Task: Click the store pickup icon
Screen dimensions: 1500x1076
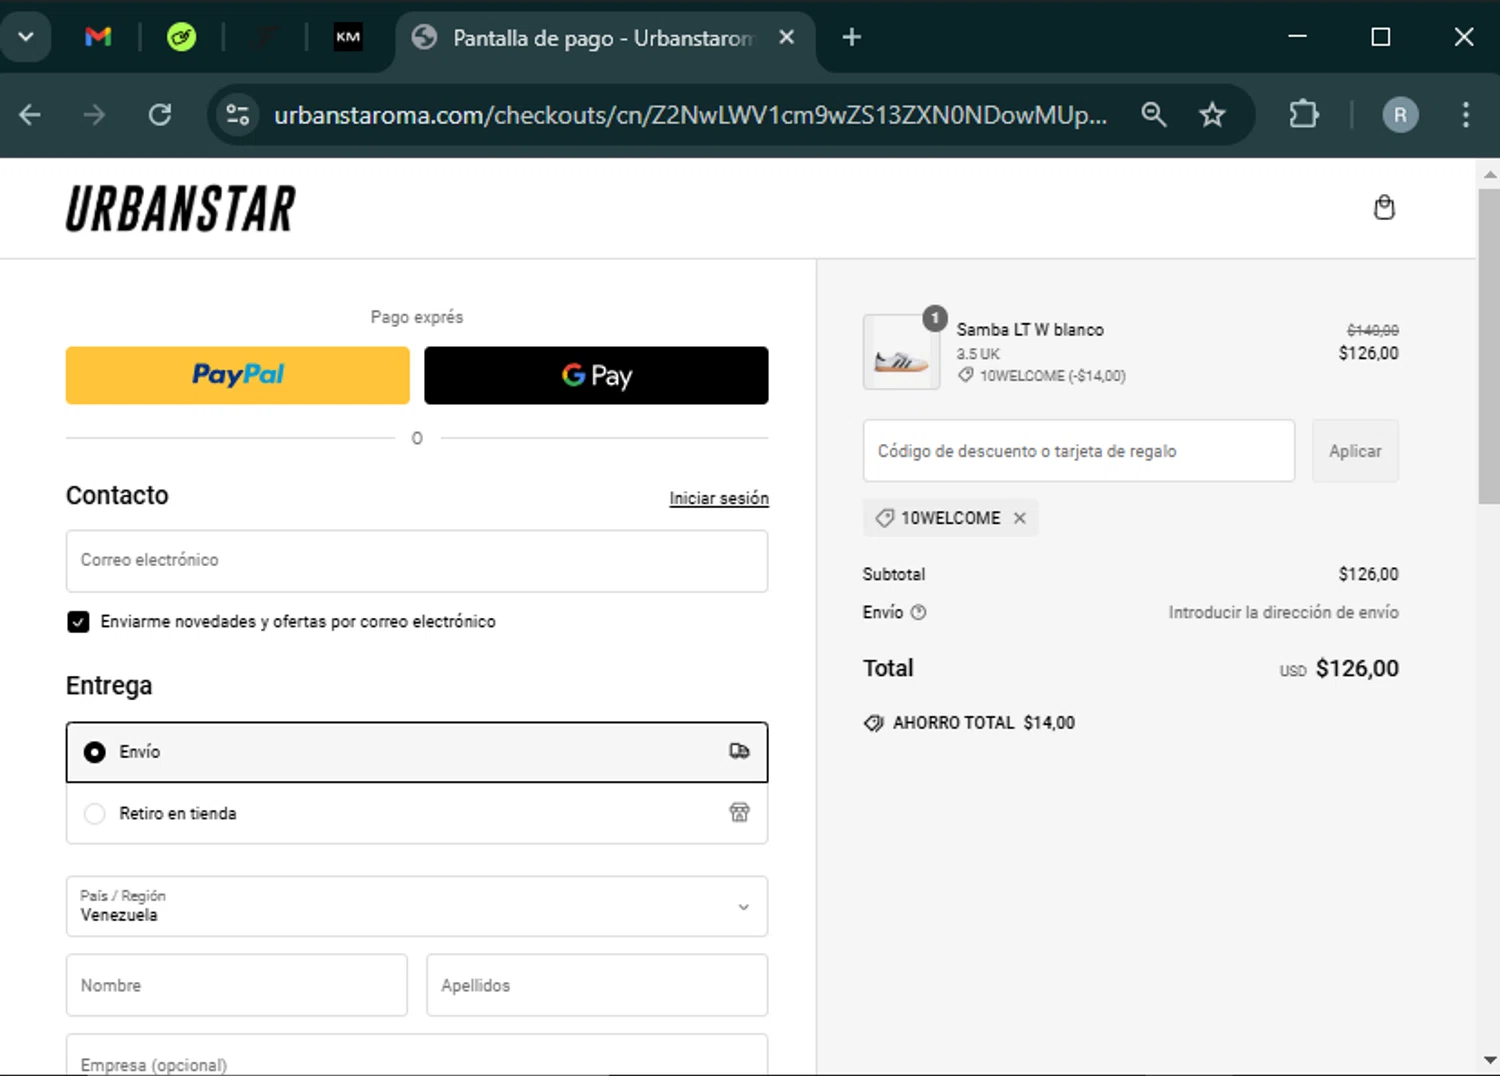Action: coord(739,812)
